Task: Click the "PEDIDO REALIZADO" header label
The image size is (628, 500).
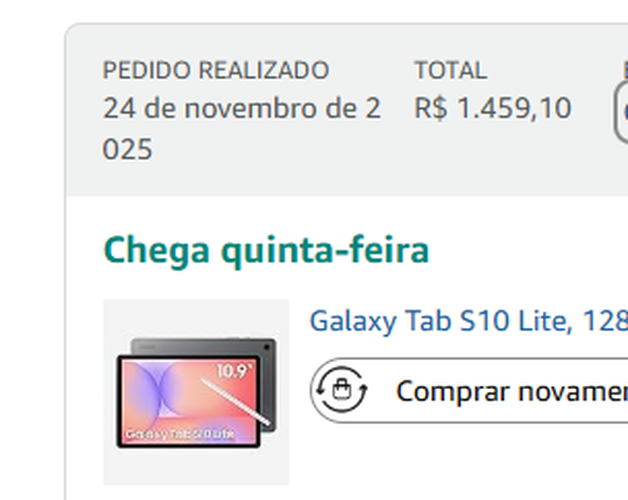Action: point(215,71)
